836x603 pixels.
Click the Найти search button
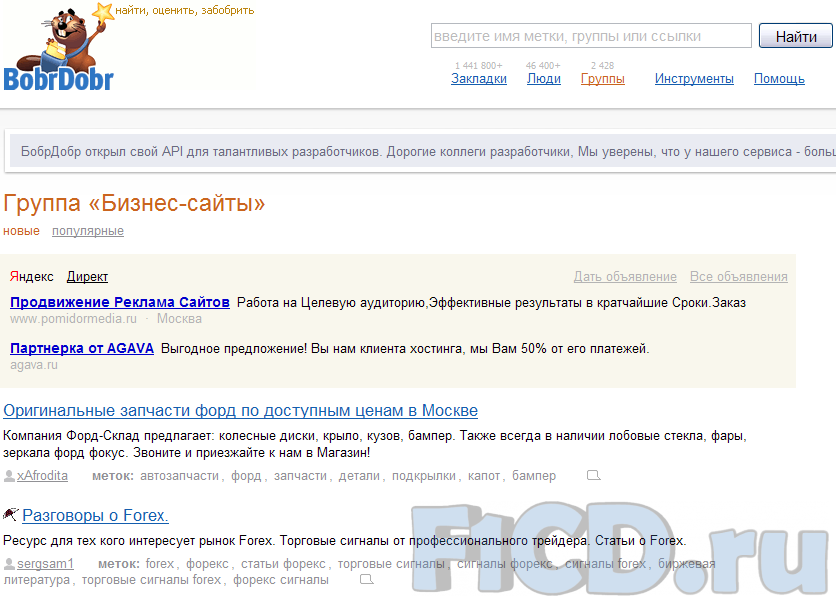point(795,36)
